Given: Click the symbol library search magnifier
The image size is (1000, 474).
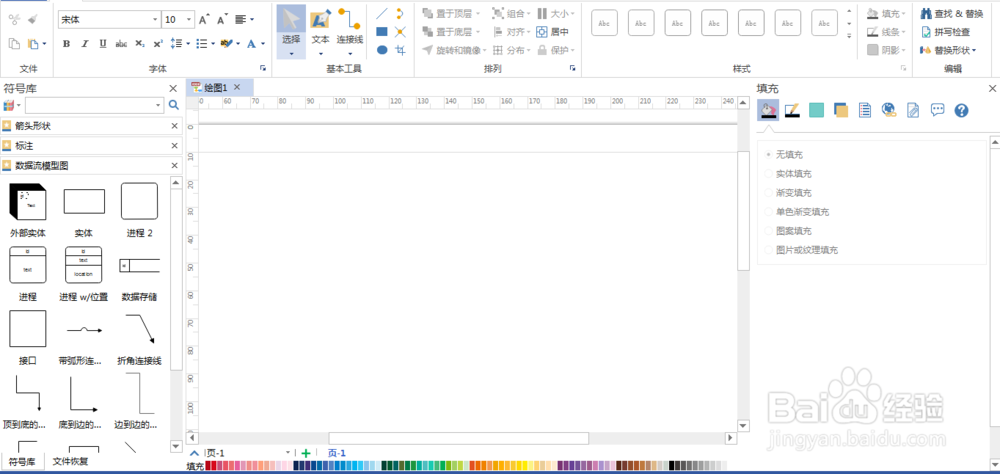Looking at the screenshot, I should (x=173, y=105).
